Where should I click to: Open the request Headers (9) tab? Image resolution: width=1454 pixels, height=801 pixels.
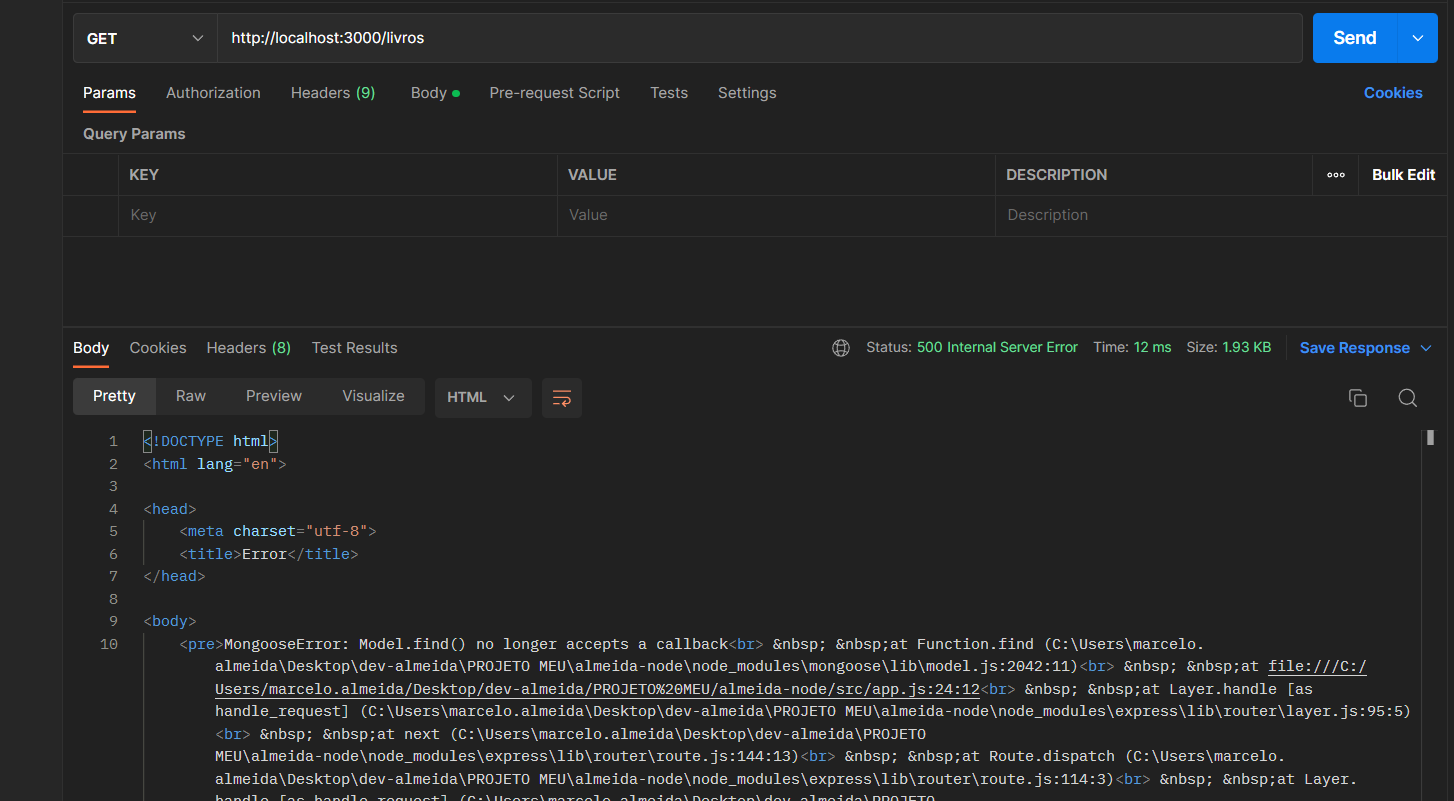tap(333, 93)
